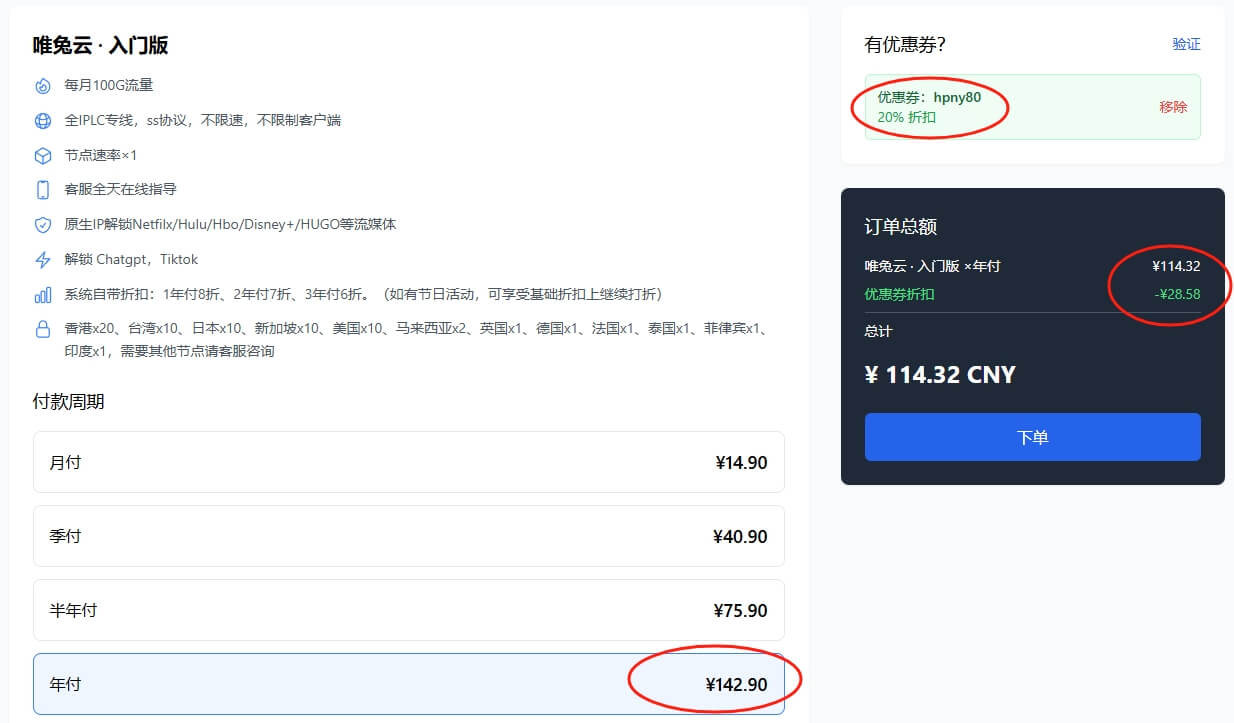Click the chart icon beside 系统自带折扣

(42, 294)
